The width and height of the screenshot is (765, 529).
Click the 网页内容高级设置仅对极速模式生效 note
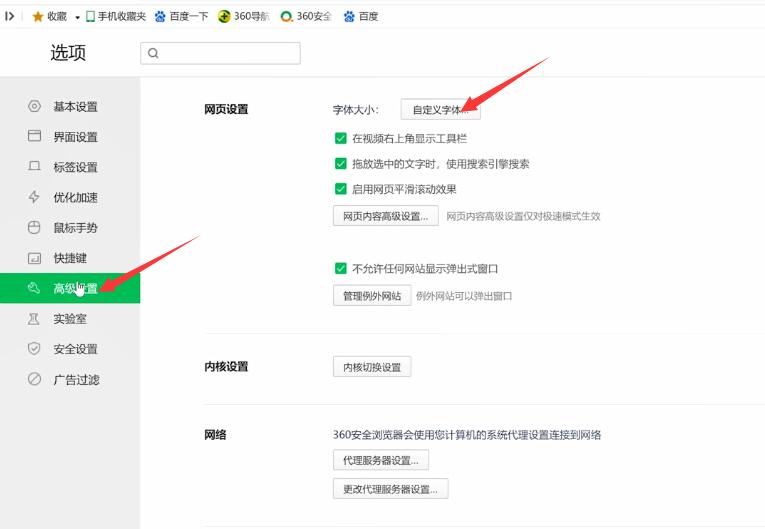[523, 216]
